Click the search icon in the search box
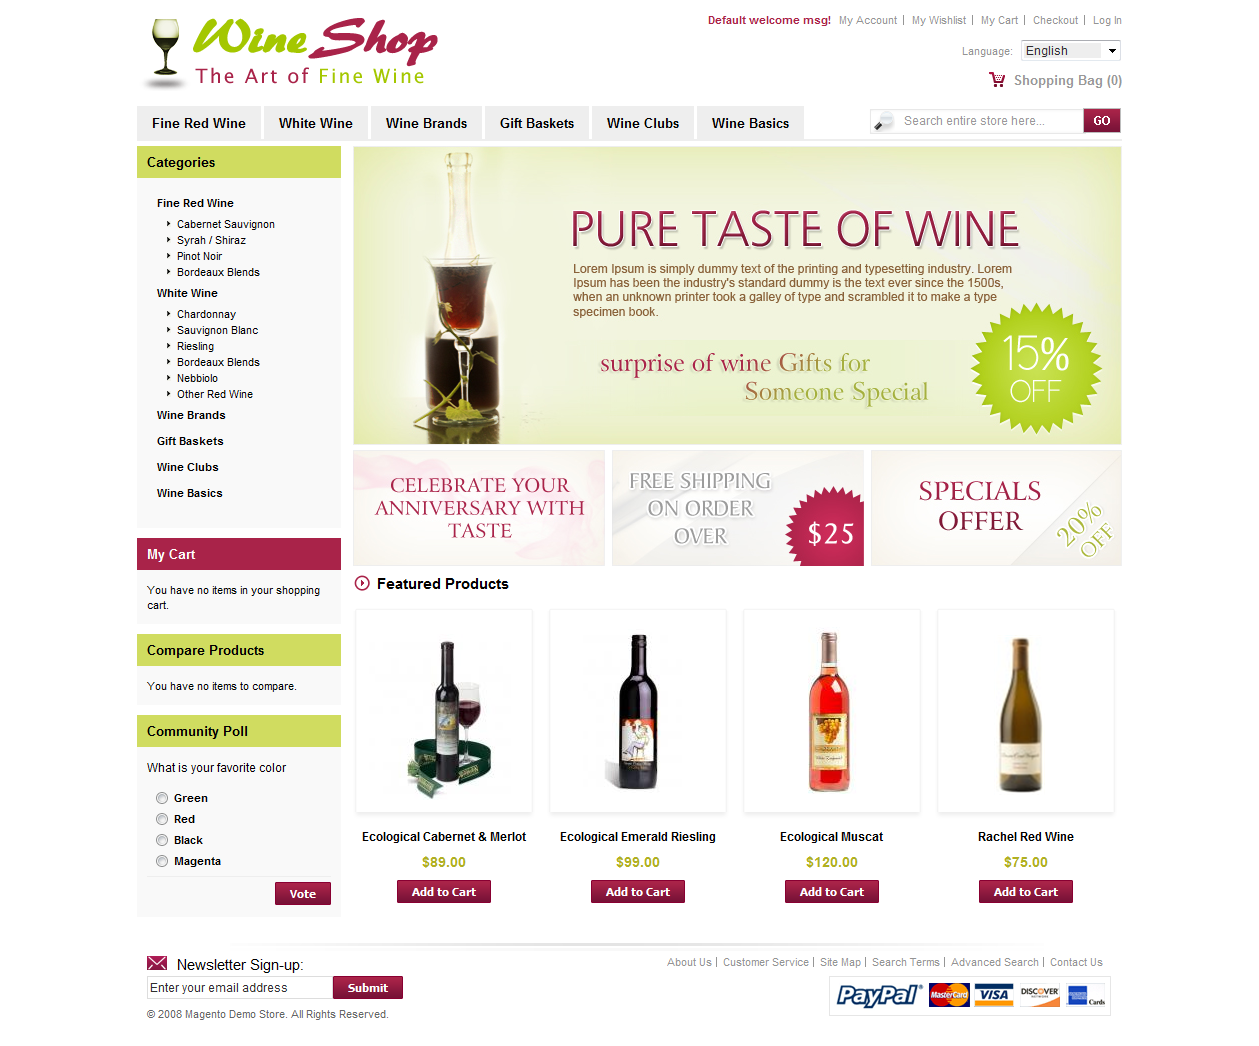 tap(884, 121)
